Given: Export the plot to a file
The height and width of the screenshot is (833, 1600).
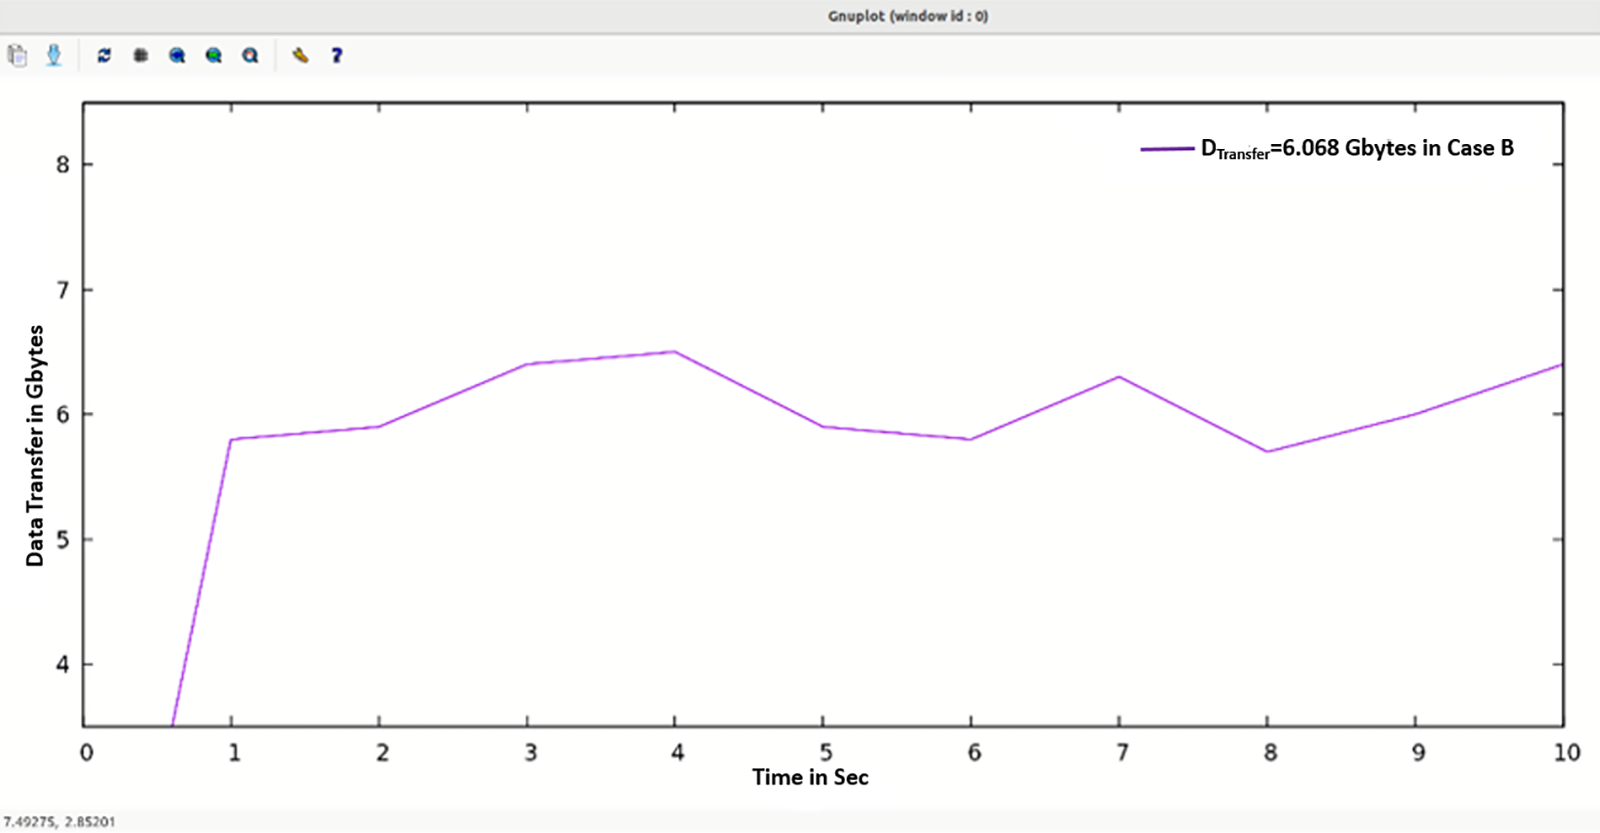Looking at the screenshot, I should [x=54, y=55].
